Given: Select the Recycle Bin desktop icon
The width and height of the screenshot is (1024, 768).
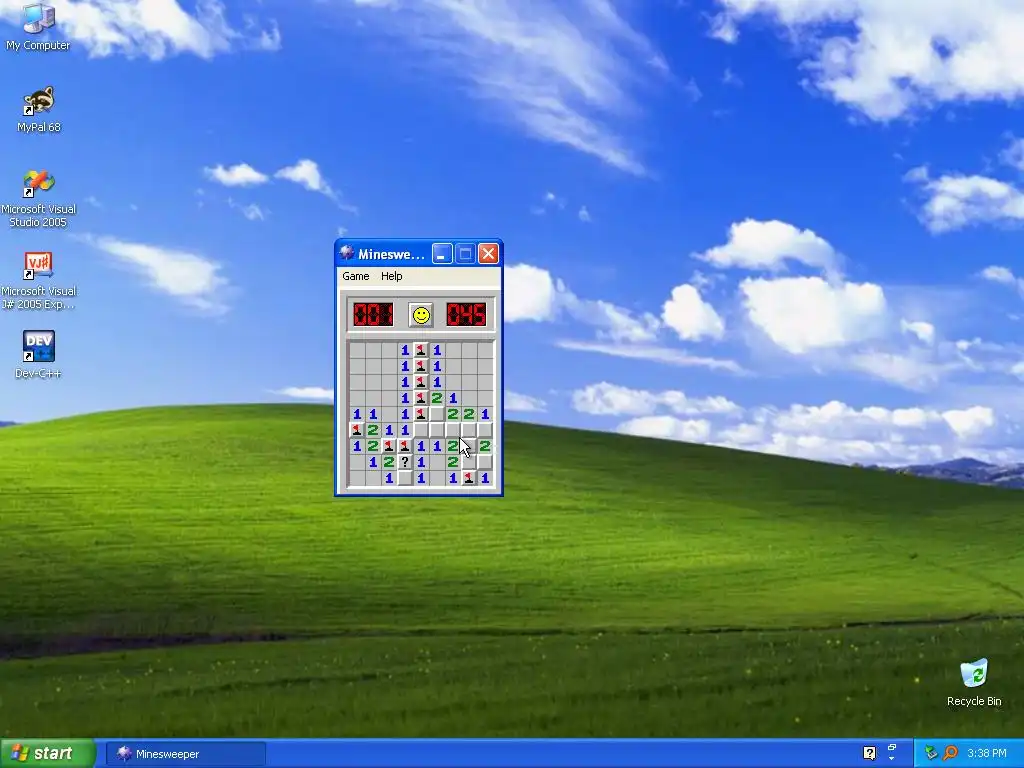Looking at the screenshot, I should click(974, 683).
